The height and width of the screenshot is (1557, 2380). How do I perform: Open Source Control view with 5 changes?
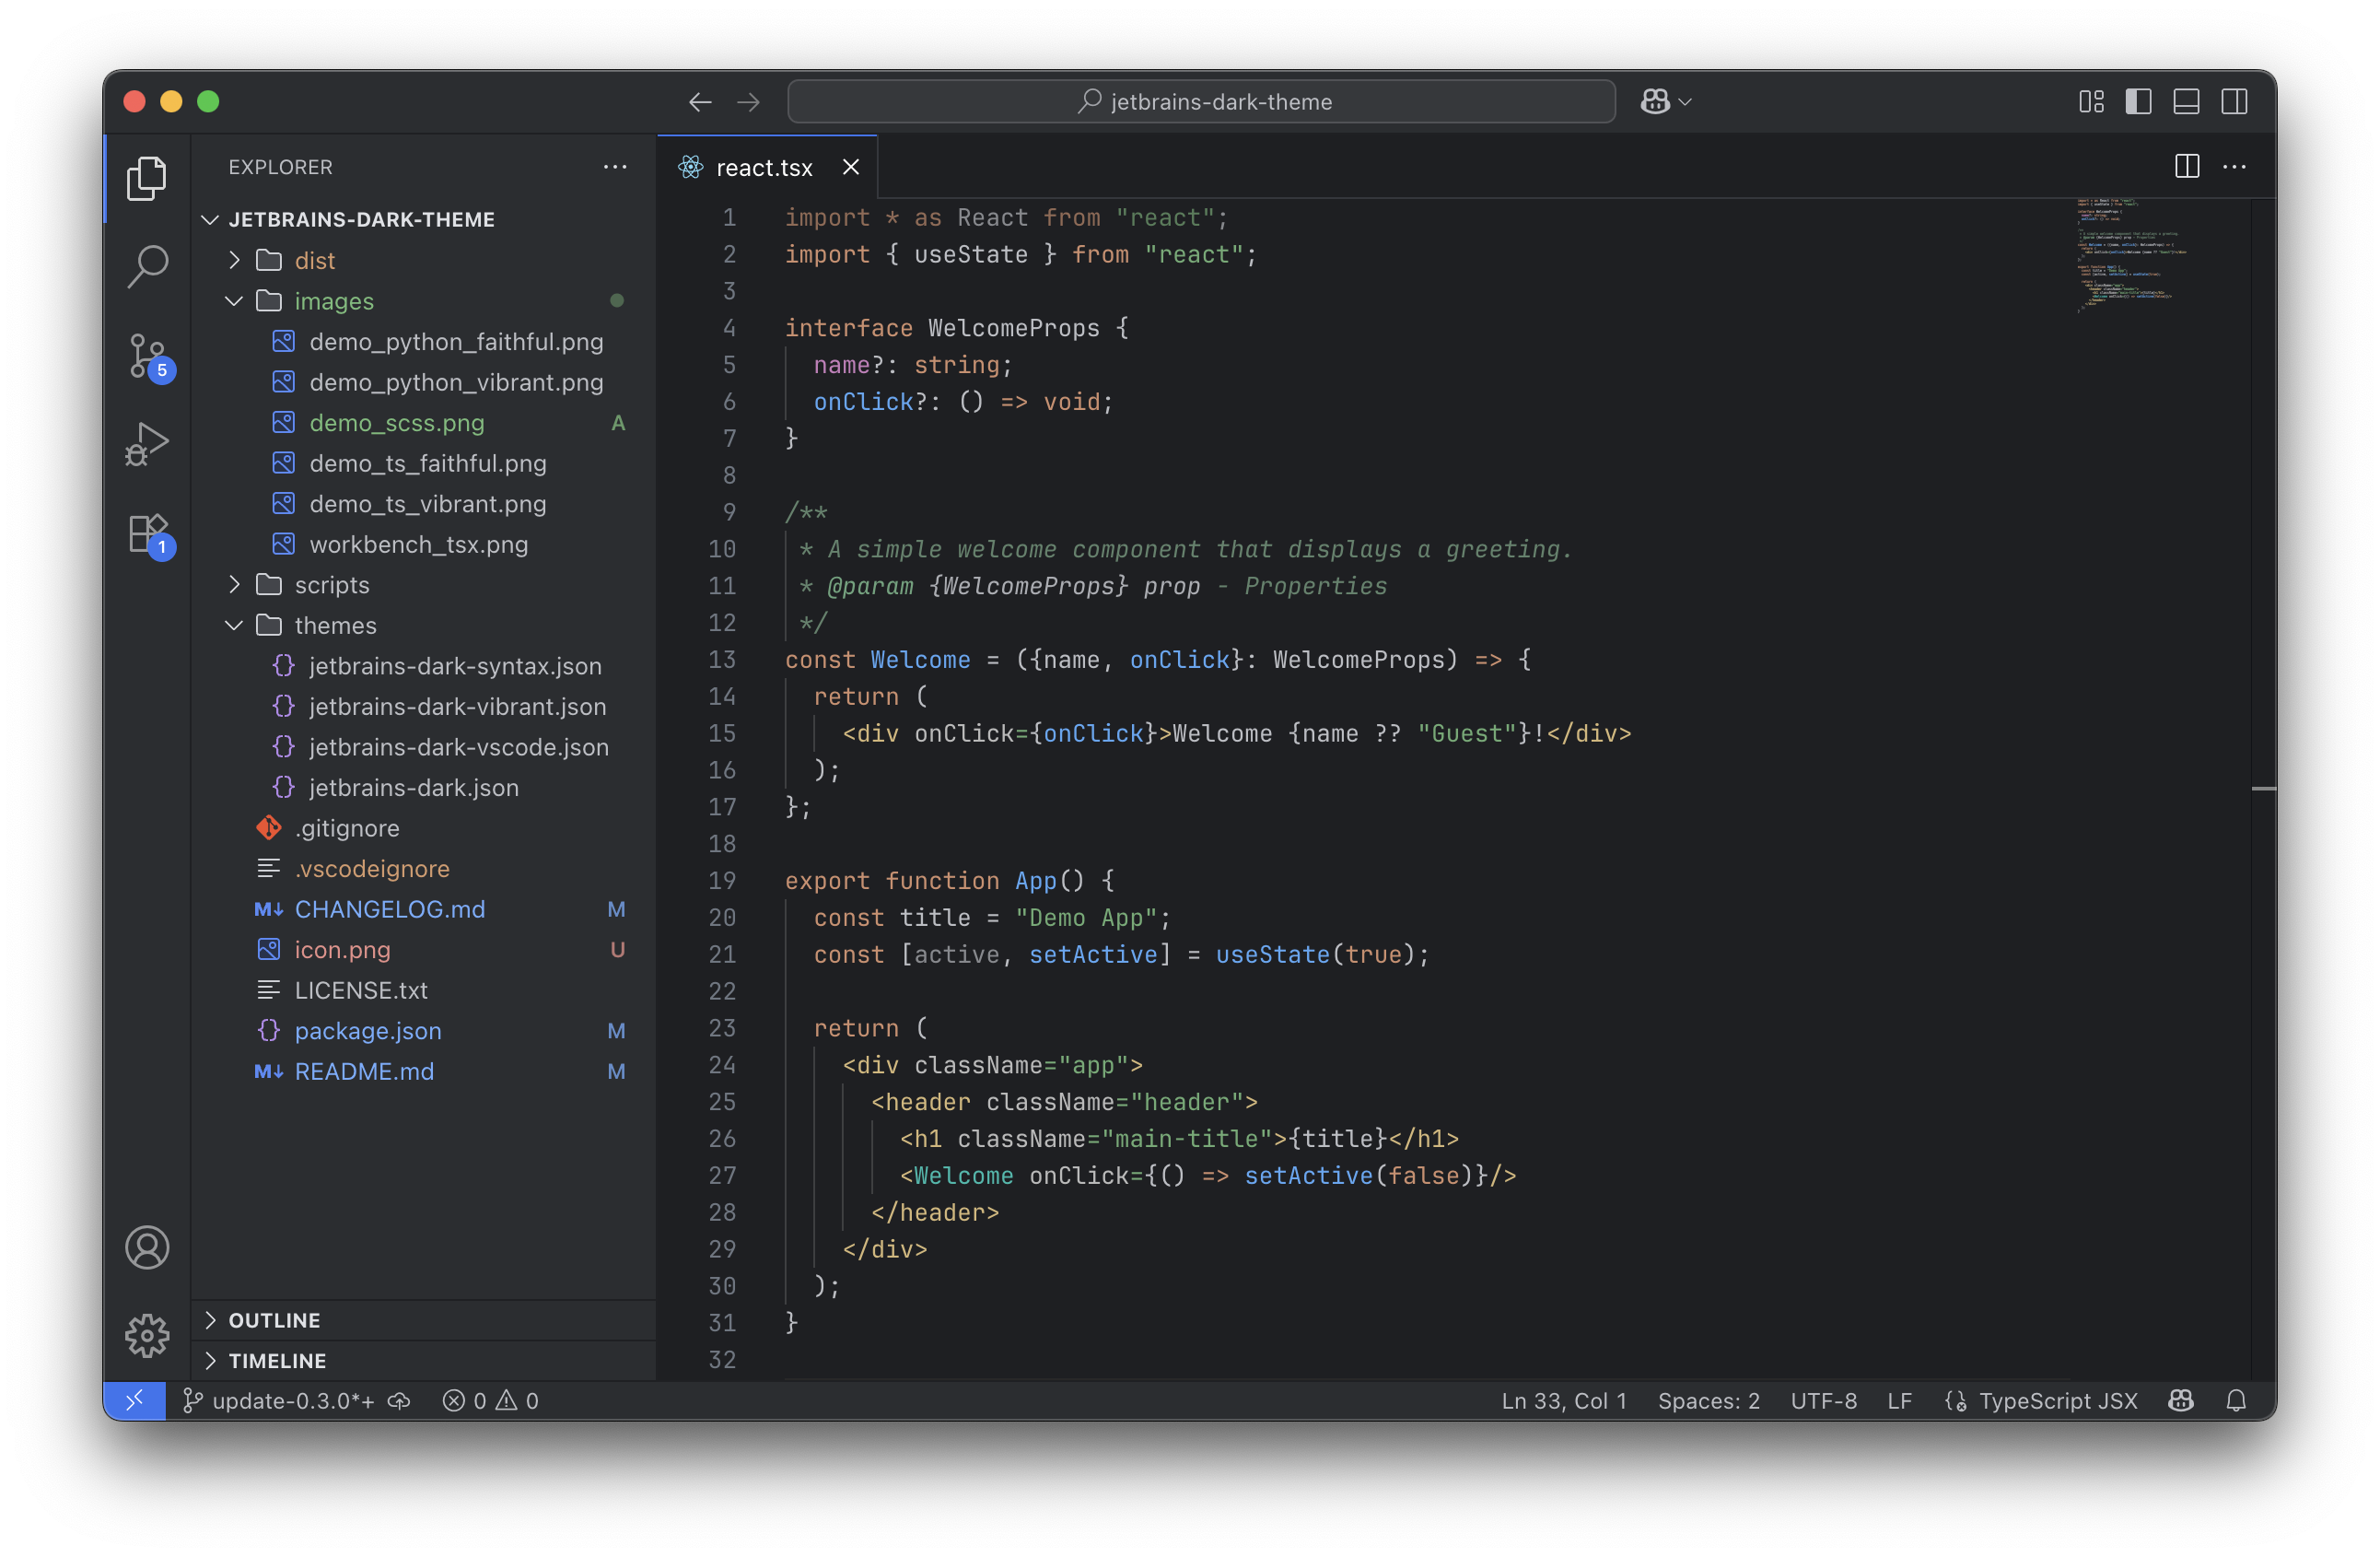tap(147, 356)
